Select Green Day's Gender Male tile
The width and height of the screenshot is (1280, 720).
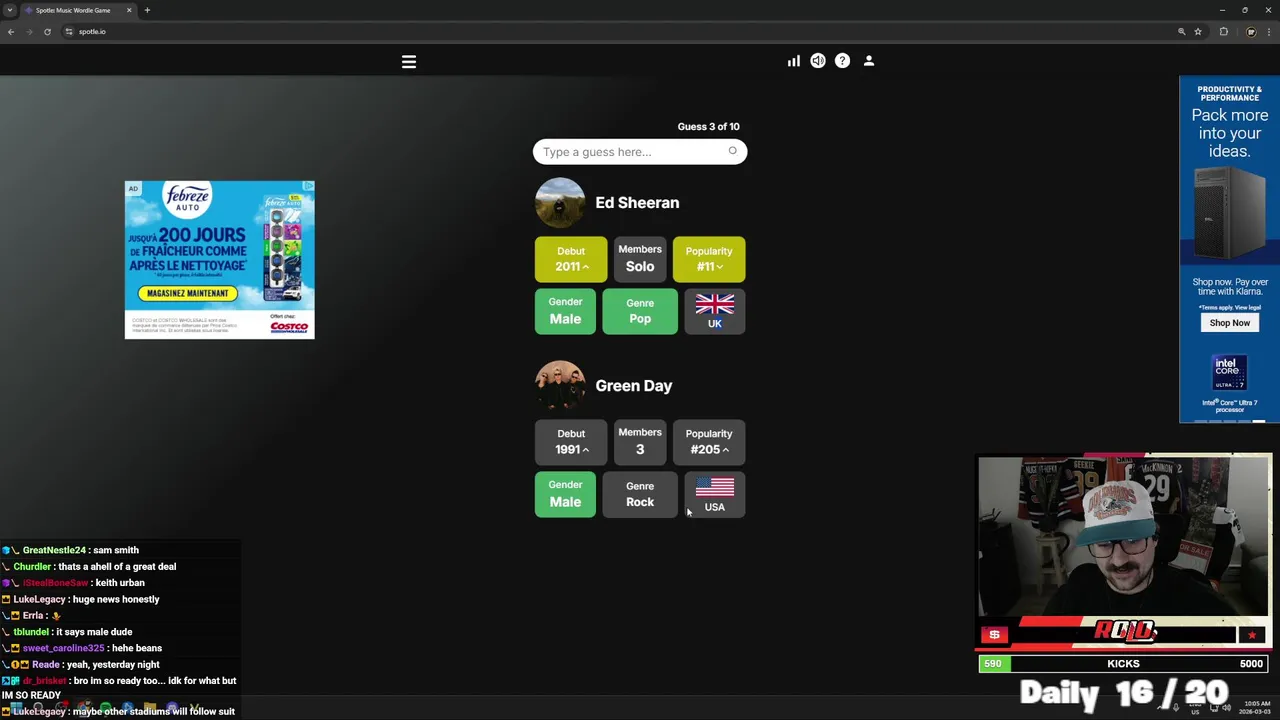[x=565, y=494]
